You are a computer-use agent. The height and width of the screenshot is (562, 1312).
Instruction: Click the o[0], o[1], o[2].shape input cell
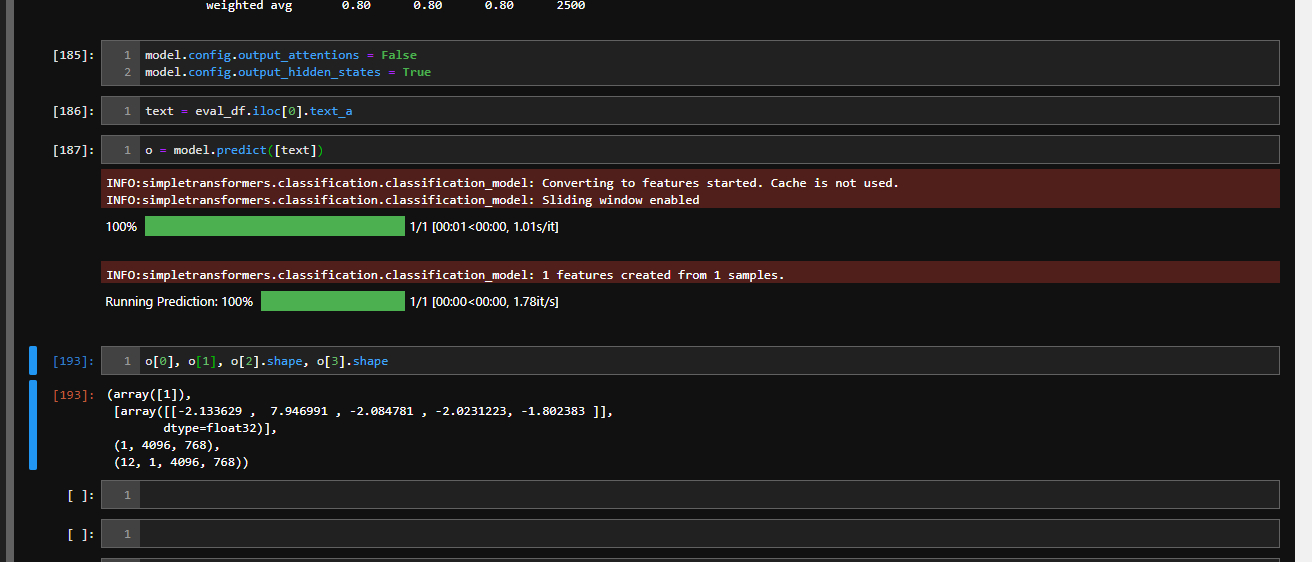tap(691, 361)
